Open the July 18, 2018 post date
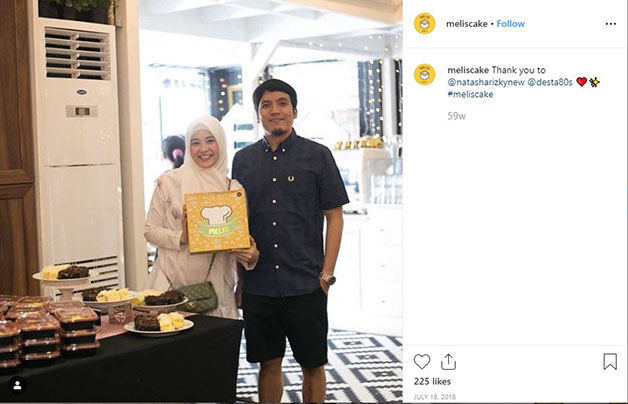 pyautogui.click(x=435, y=397)
